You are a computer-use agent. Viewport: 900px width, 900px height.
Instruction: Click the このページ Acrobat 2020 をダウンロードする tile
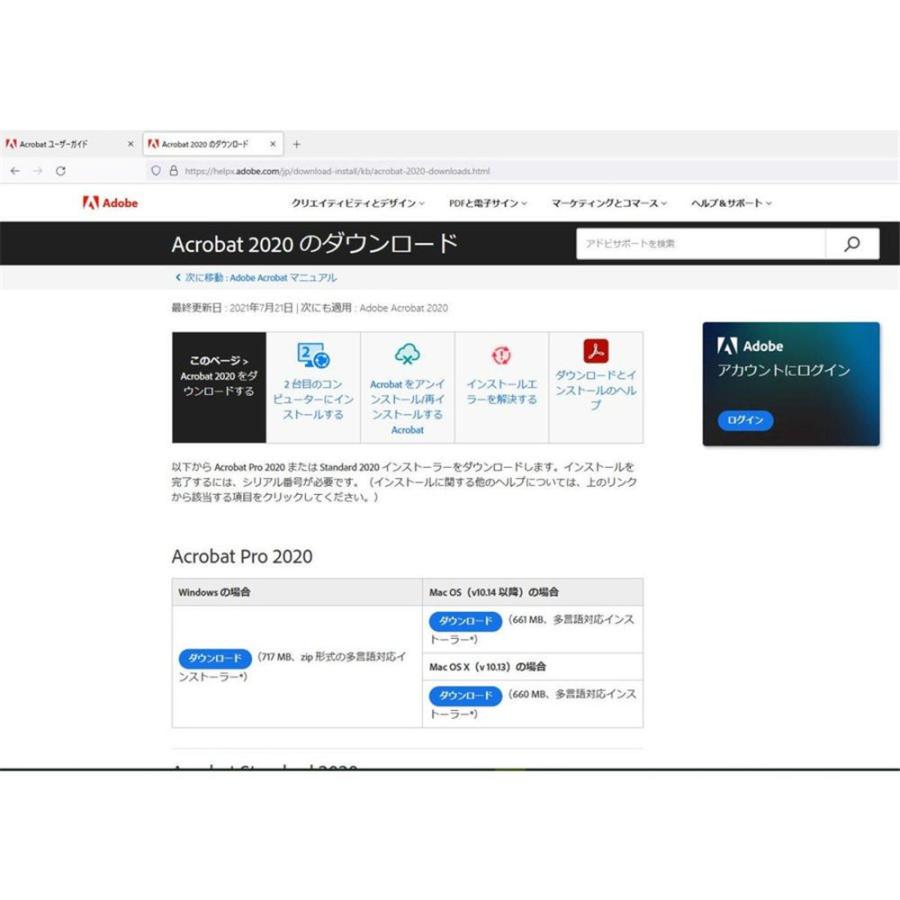tap(219, 387)
